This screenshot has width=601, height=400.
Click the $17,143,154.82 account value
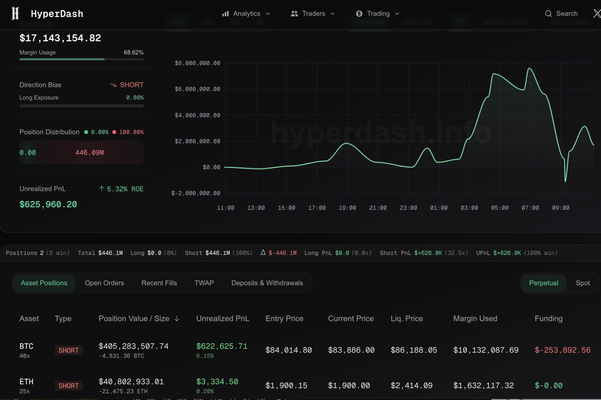(x=60, y=38)
